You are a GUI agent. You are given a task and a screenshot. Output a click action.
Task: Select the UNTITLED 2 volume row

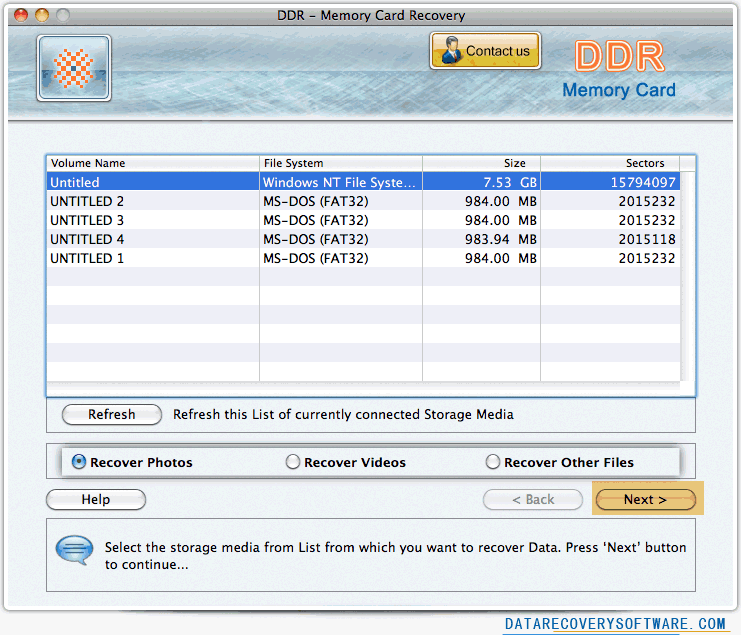(363, 201)
